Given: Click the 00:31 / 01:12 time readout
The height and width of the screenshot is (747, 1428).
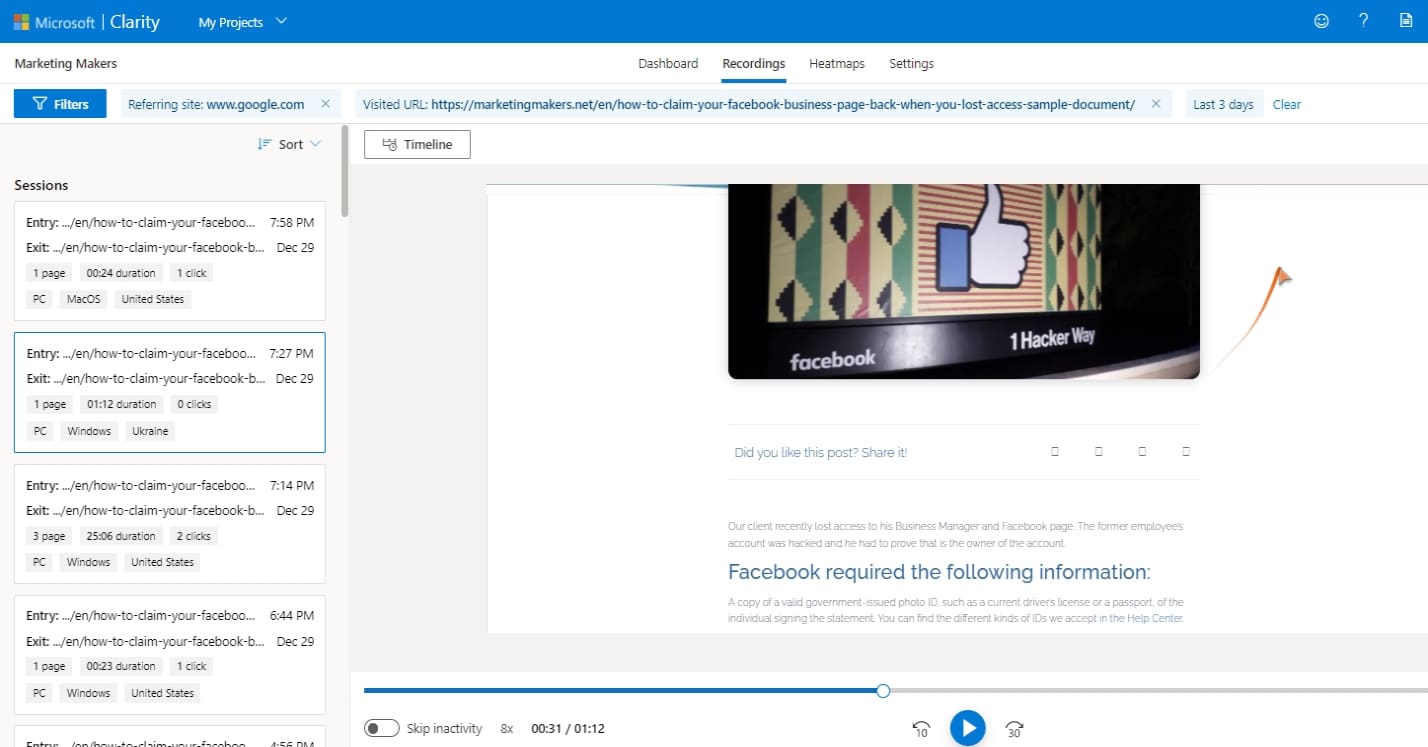Looking at the screenshot, I should click(x=568, y=728).
